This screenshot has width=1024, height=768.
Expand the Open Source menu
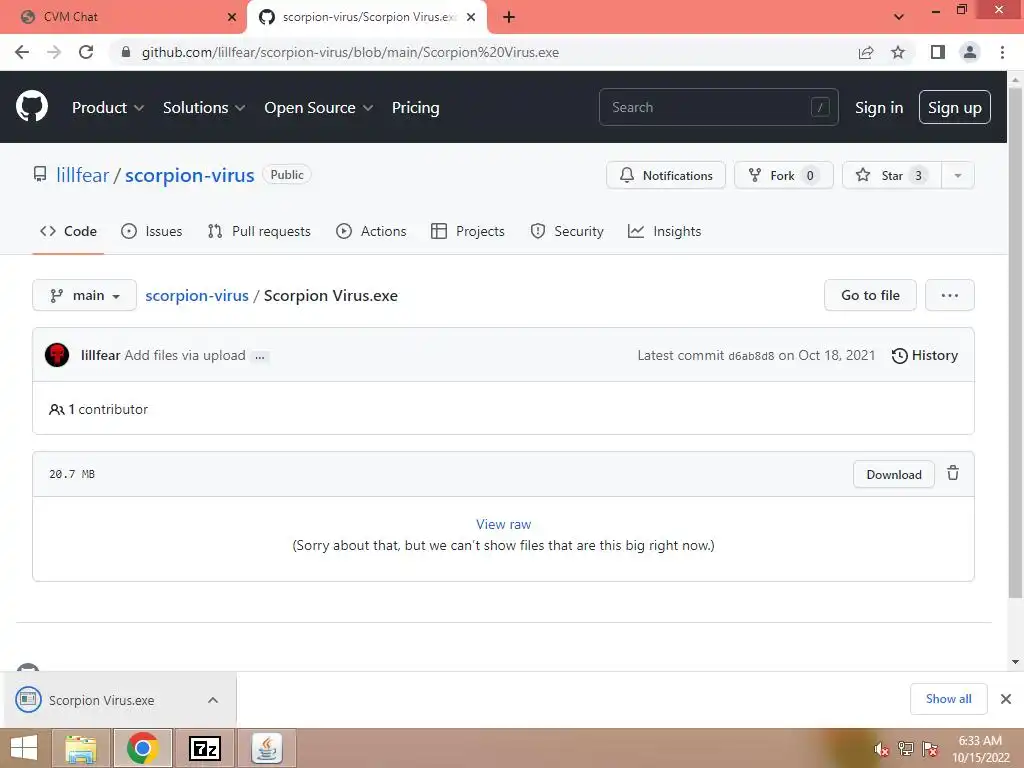coord(319,108)
